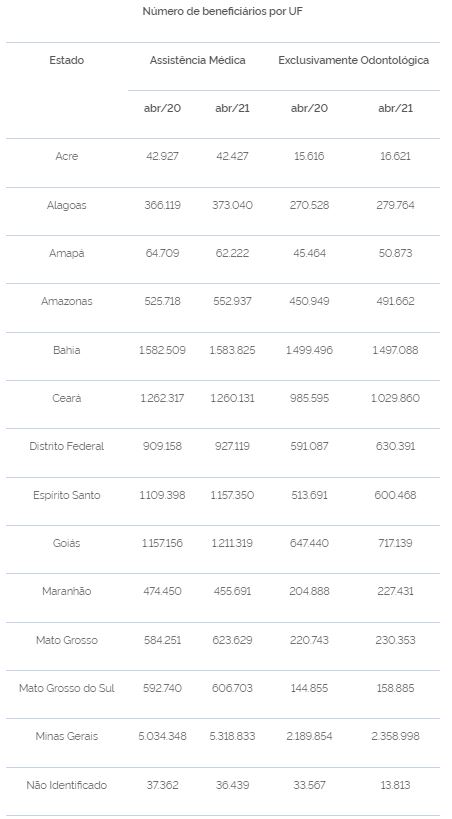The height and width of the screenshot is (819, 452).
Task: Select the Goiás row label
Action: pos(66,543)
